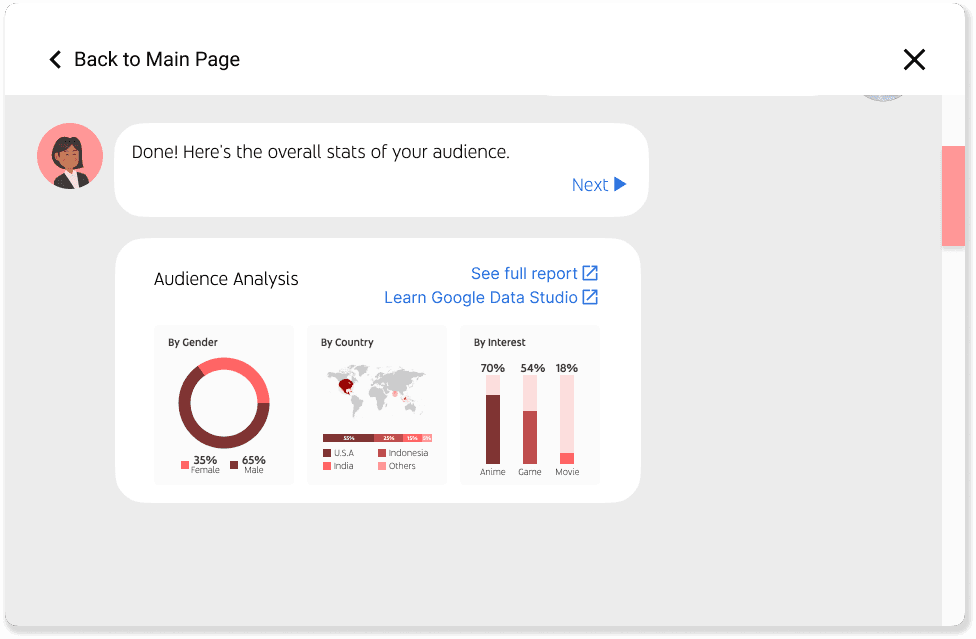Click the Anime interest bar
This screenshot has height=639, width=976.
tap(493, 419)
